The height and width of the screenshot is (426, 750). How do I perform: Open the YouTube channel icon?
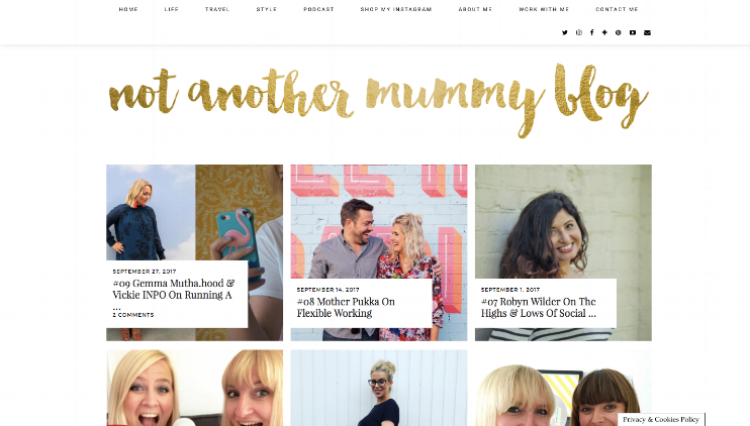pyautogui.click(x=632, y=33)
